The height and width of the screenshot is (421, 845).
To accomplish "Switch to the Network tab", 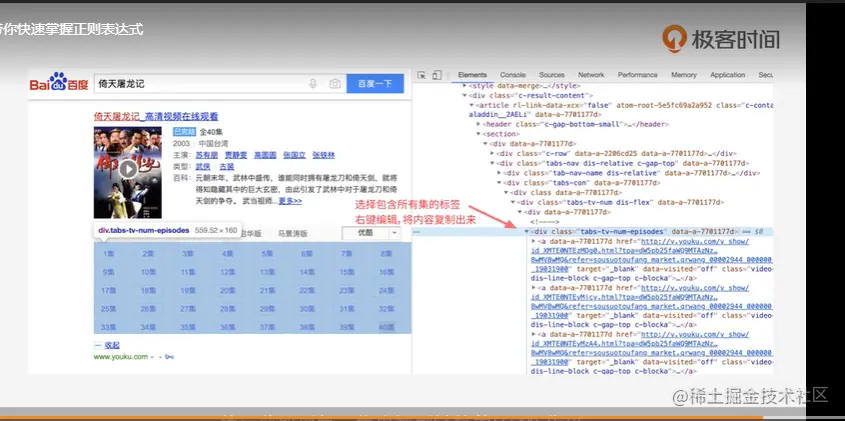I will point(591,75).
